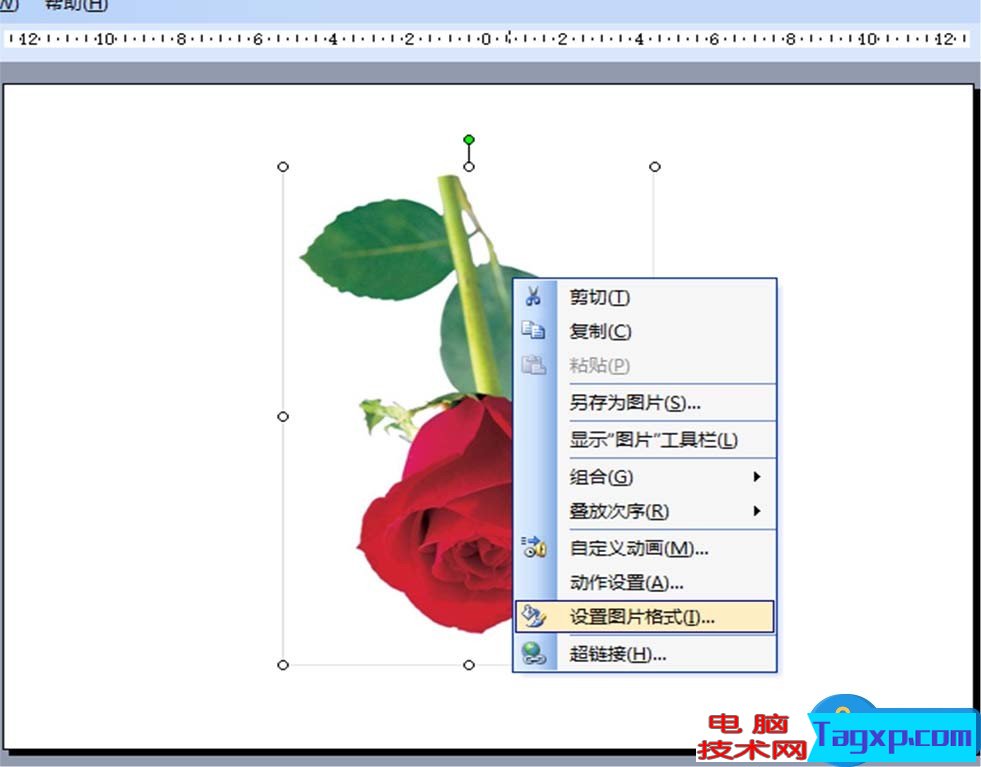The width and height of the screenshot is (981, 767).
Task: Click the globe icon beside 超链接
Action: tap(533, 654)
